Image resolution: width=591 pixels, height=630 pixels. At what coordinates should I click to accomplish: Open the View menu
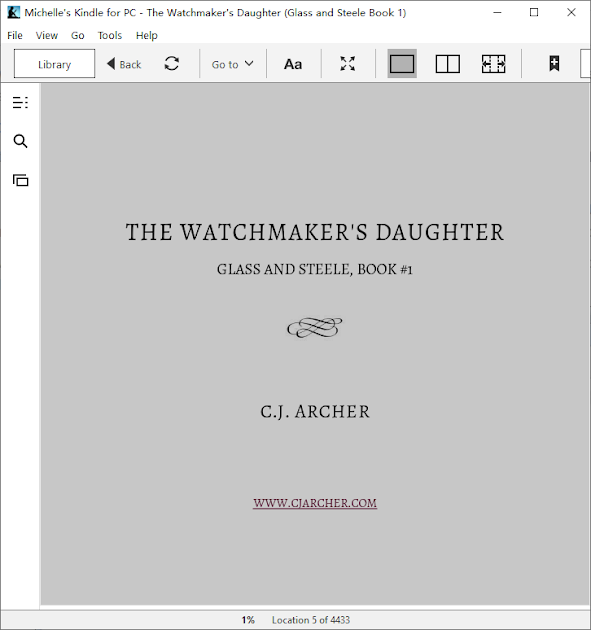click(47, 35)
